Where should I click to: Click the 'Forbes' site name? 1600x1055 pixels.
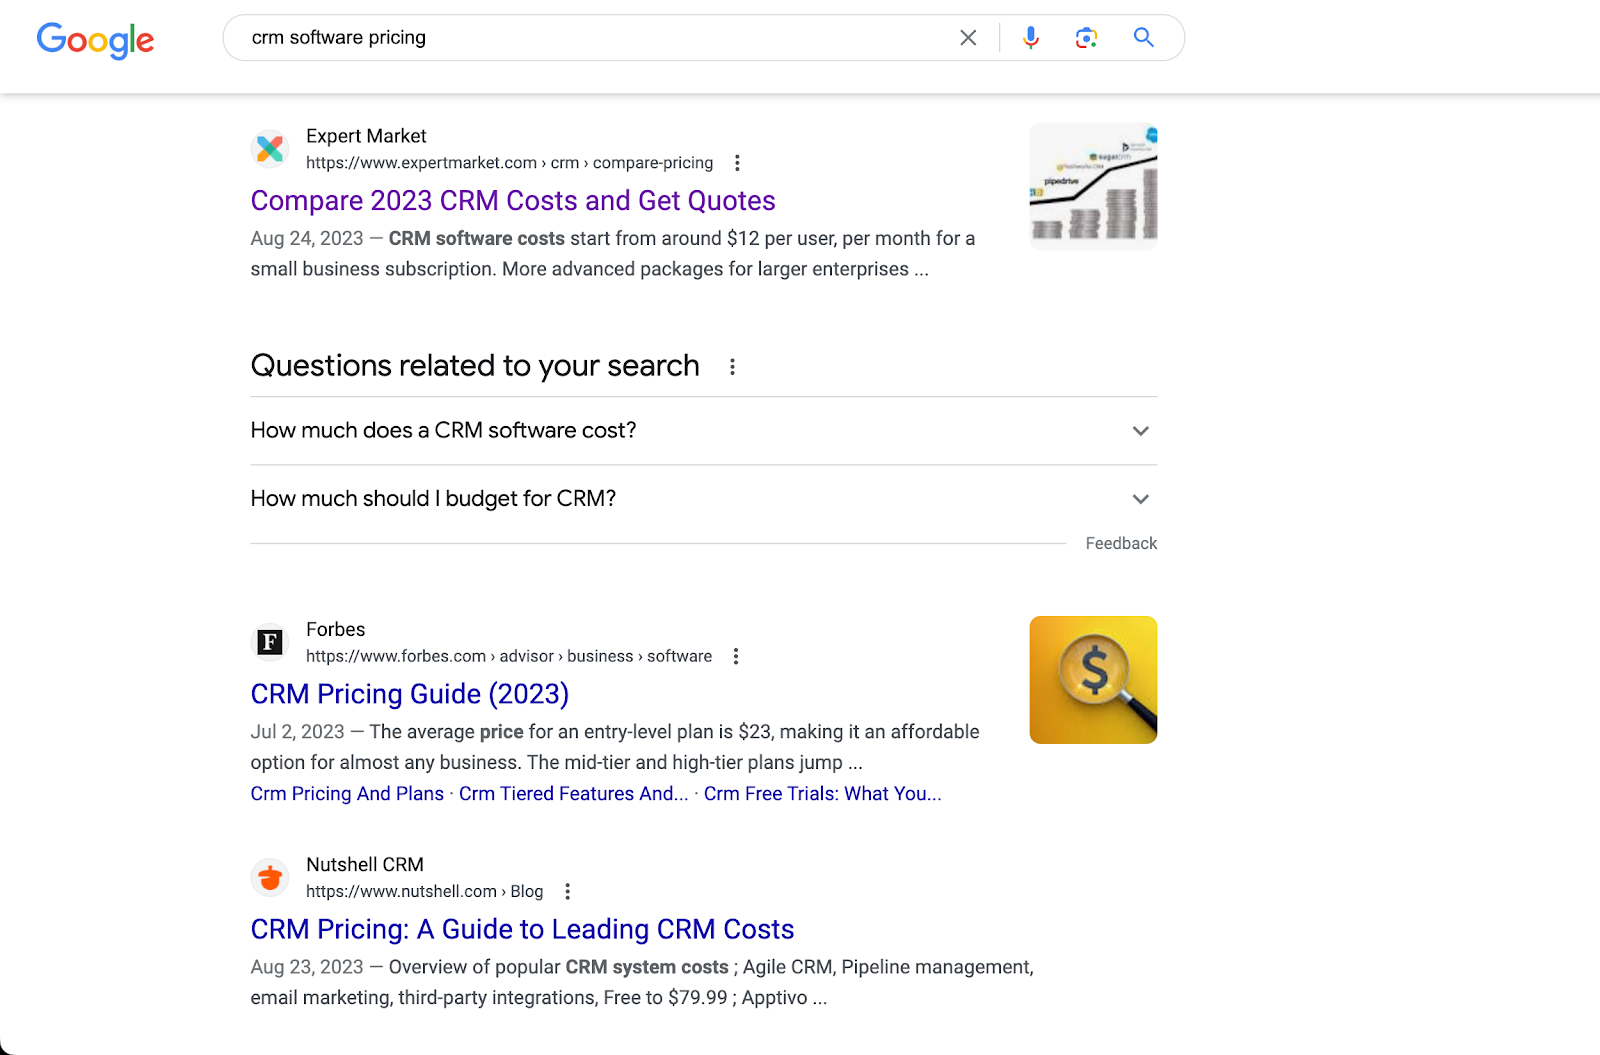(x=336, y=629)
